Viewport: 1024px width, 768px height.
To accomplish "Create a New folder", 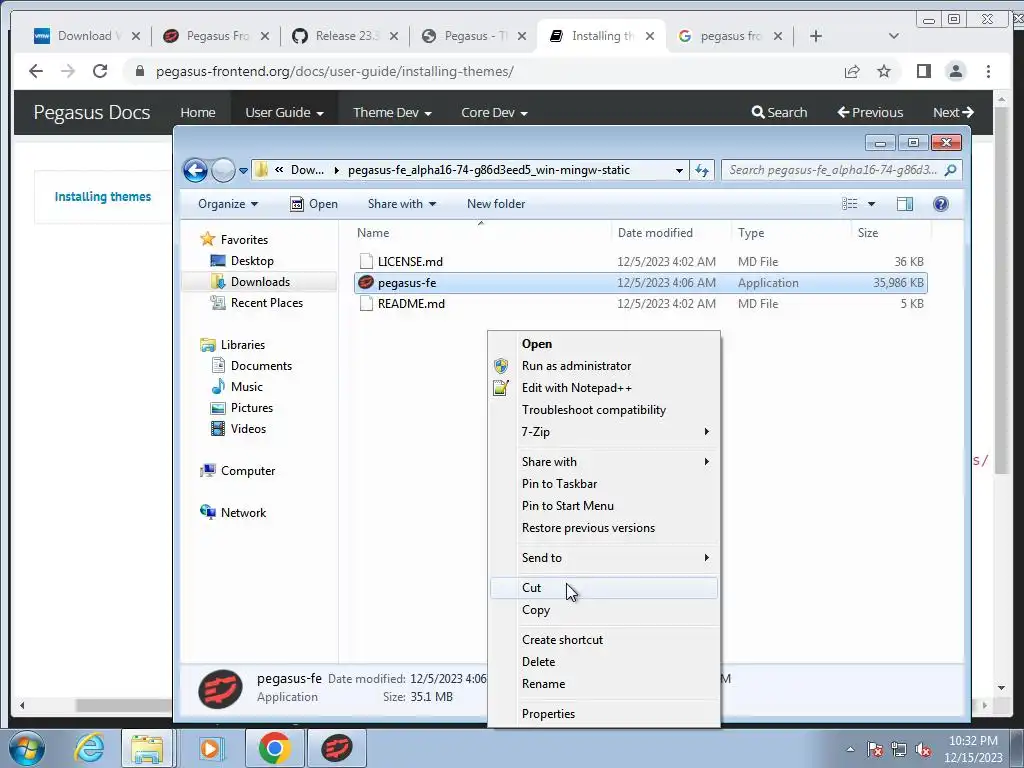I will pos(496,204).
